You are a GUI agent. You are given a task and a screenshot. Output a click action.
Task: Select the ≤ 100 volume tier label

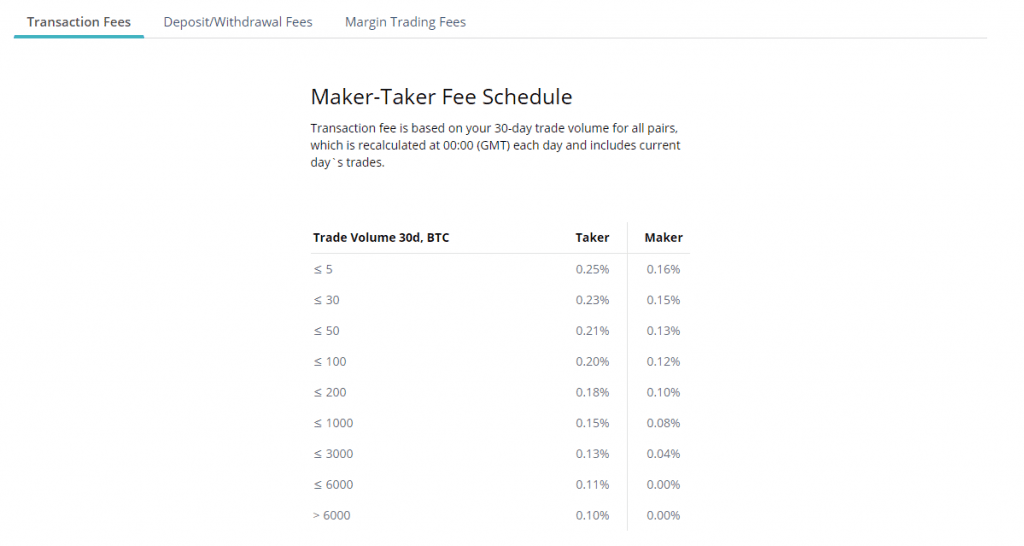(330, 362)
